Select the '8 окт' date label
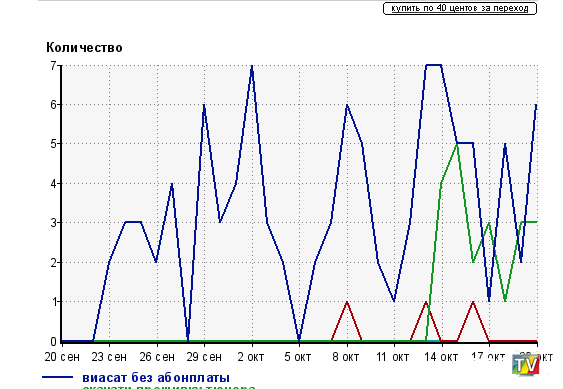This screenshot has height=389, width=563. click(x=345, y=357)
